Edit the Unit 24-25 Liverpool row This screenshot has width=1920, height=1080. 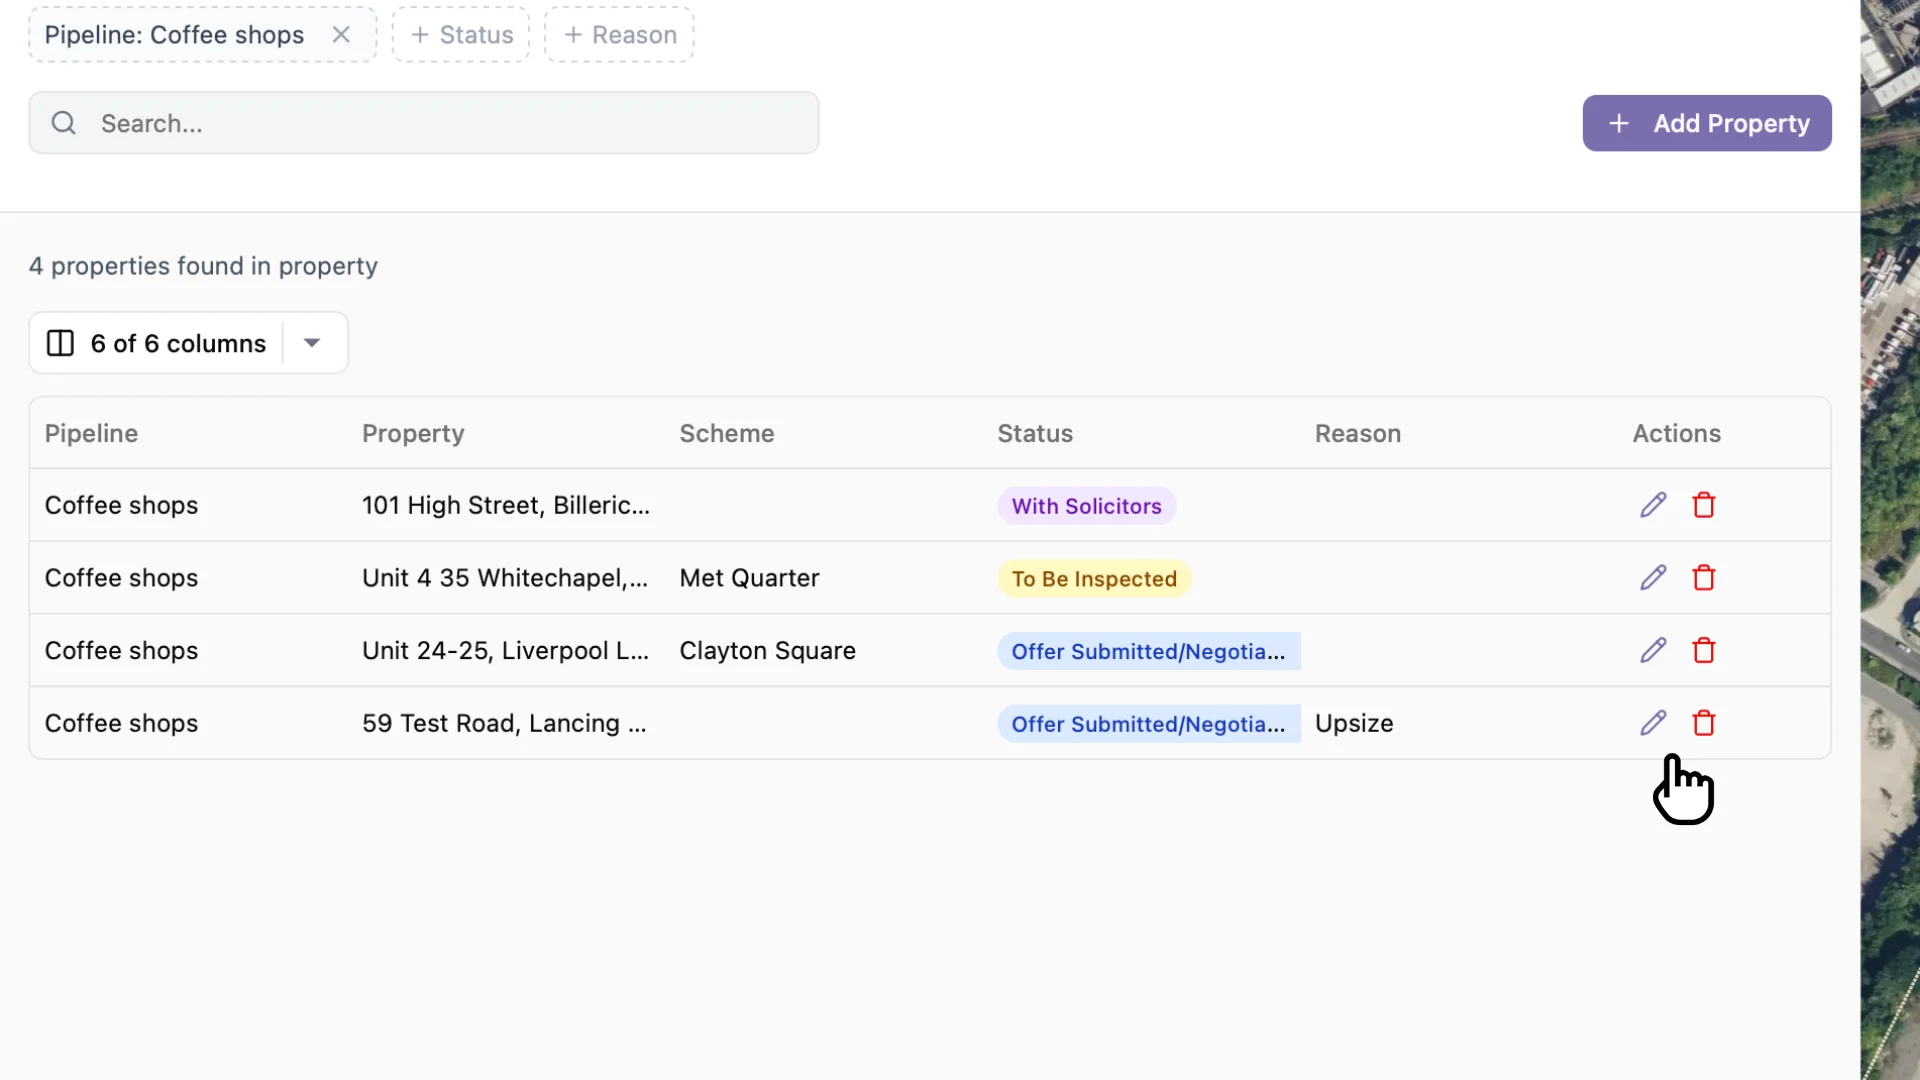pyautogui.click(x=1652, y=650)
